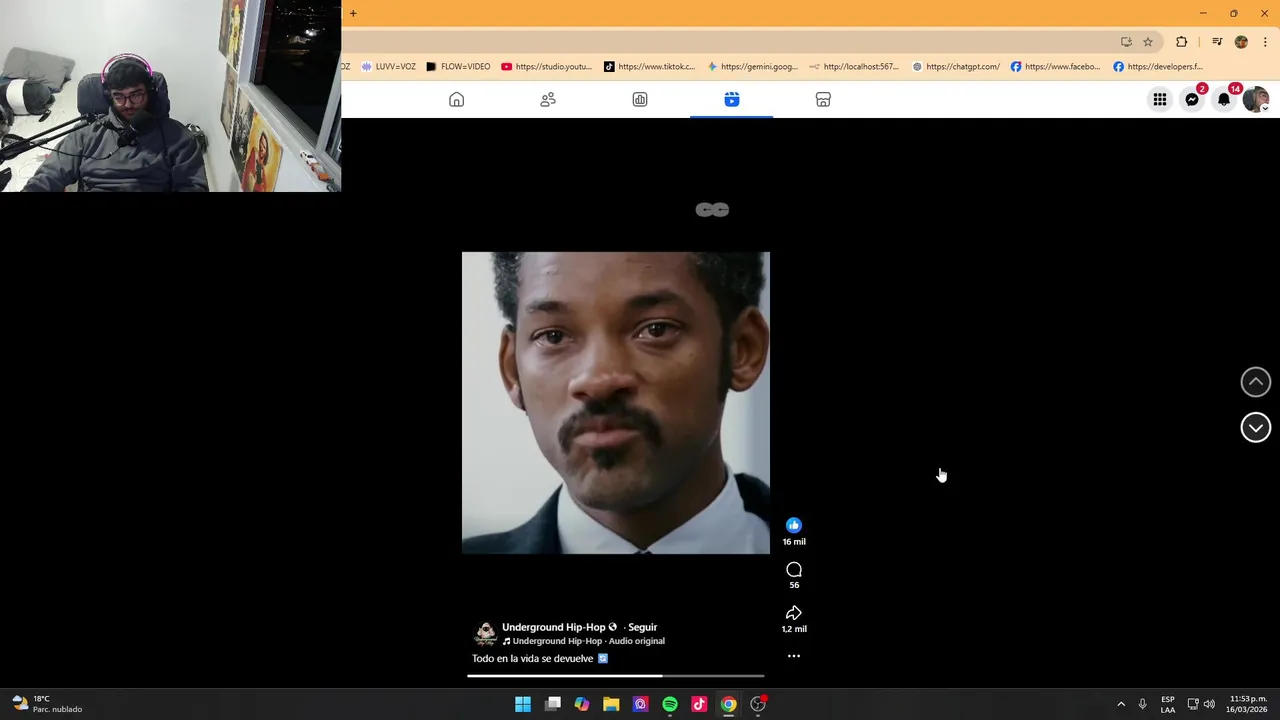Open YouTube Studio bookmark

pyautogui.click(x=547, y=66)
